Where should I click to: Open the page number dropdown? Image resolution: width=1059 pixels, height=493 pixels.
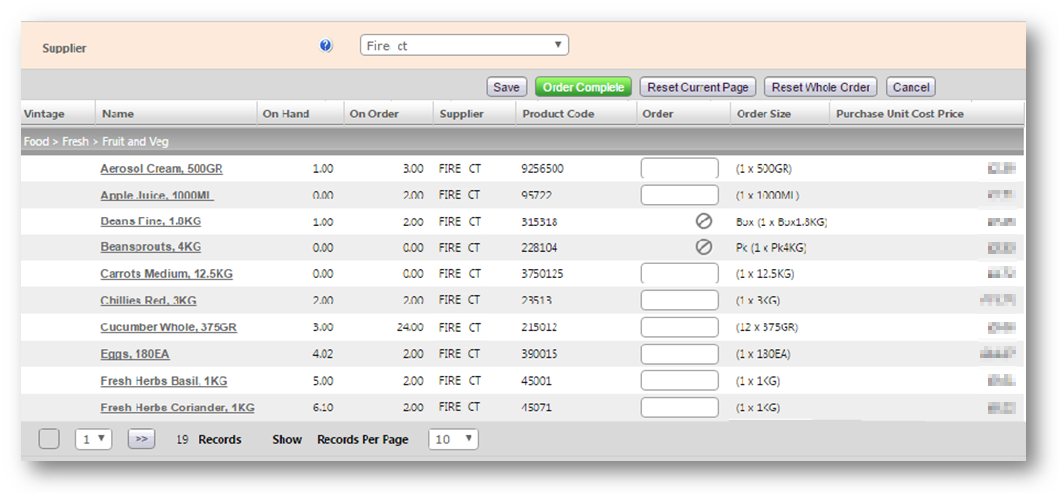point(93,439)
